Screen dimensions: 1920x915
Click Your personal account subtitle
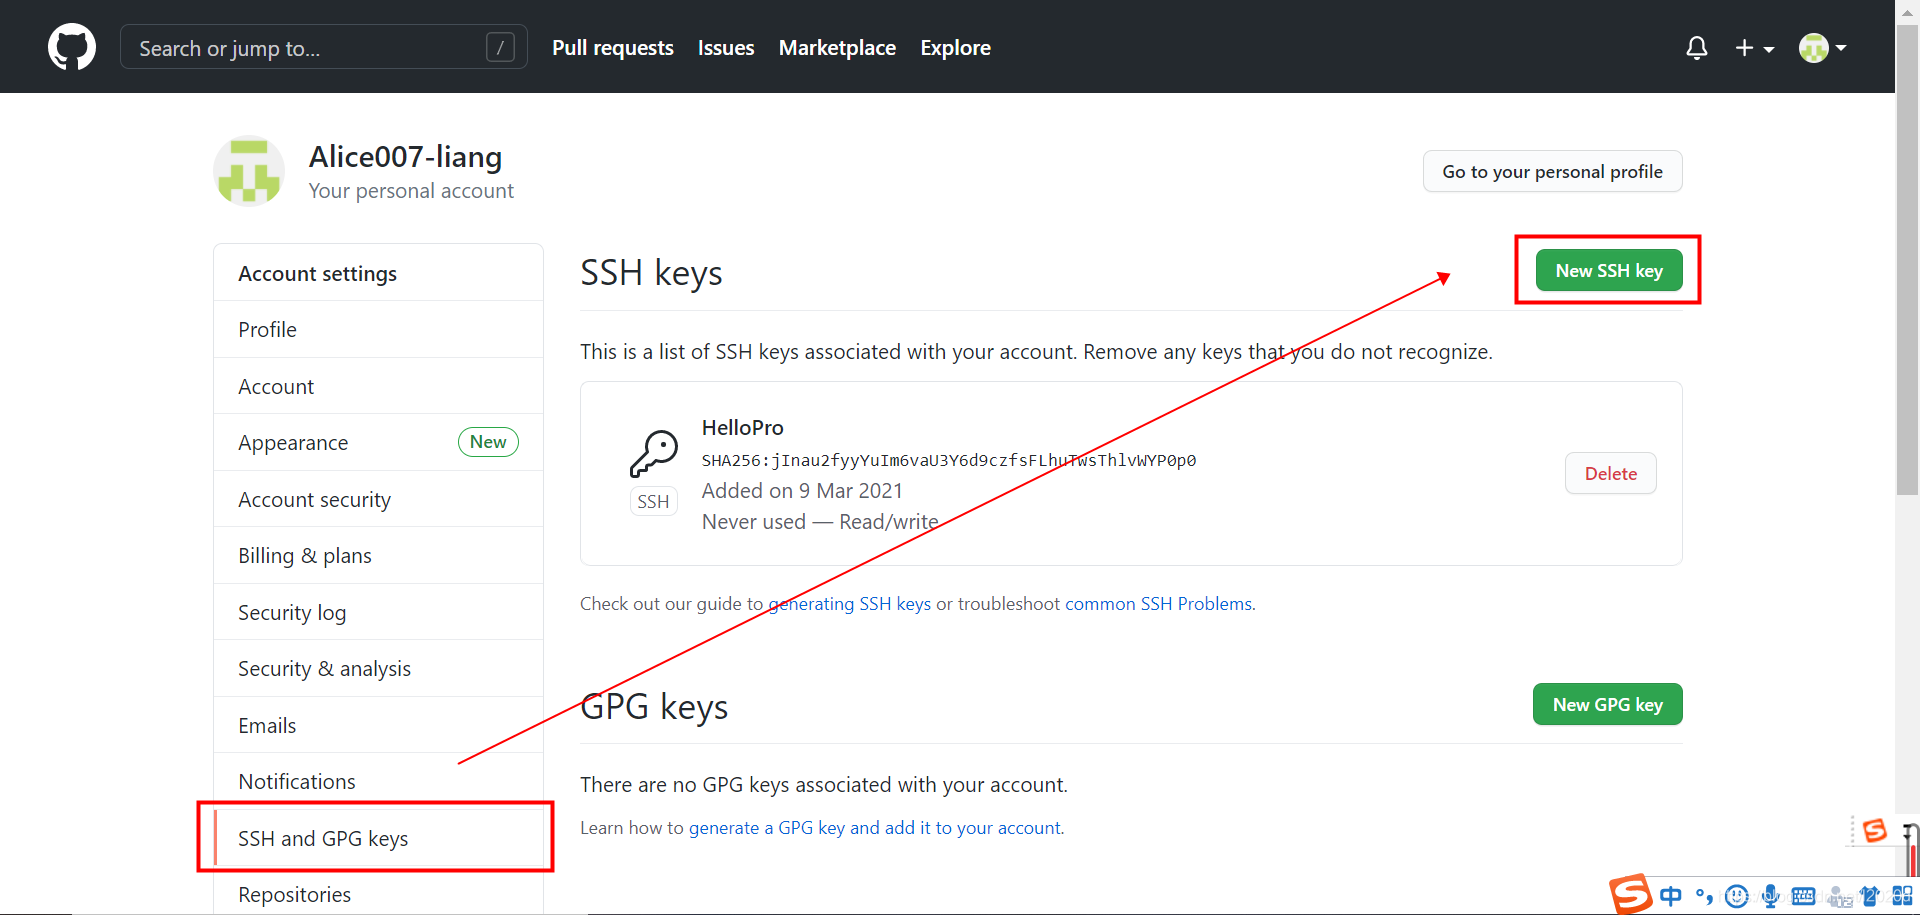[x=411, y=191]
